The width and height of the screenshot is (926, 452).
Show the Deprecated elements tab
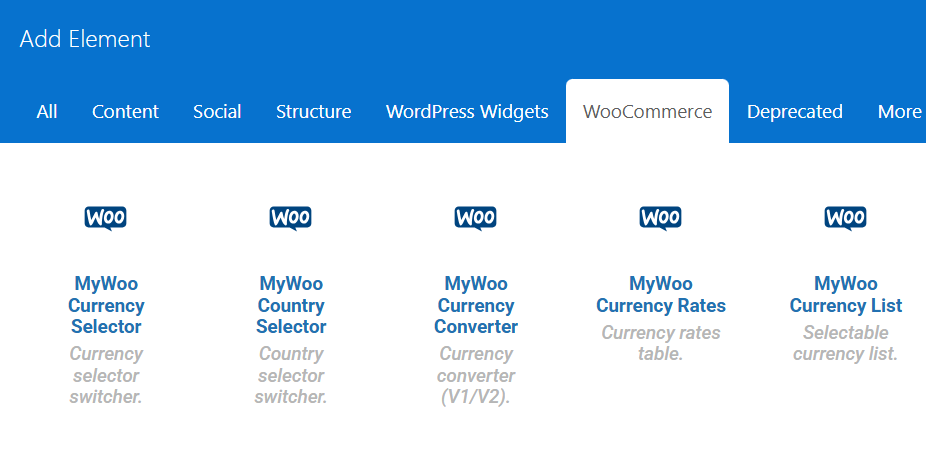[794, 112]
